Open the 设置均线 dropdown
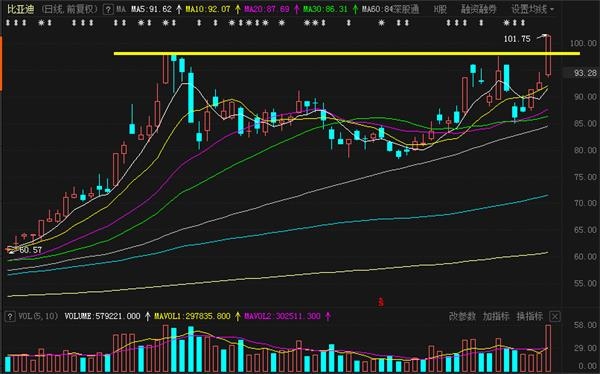 click(532, 9)
